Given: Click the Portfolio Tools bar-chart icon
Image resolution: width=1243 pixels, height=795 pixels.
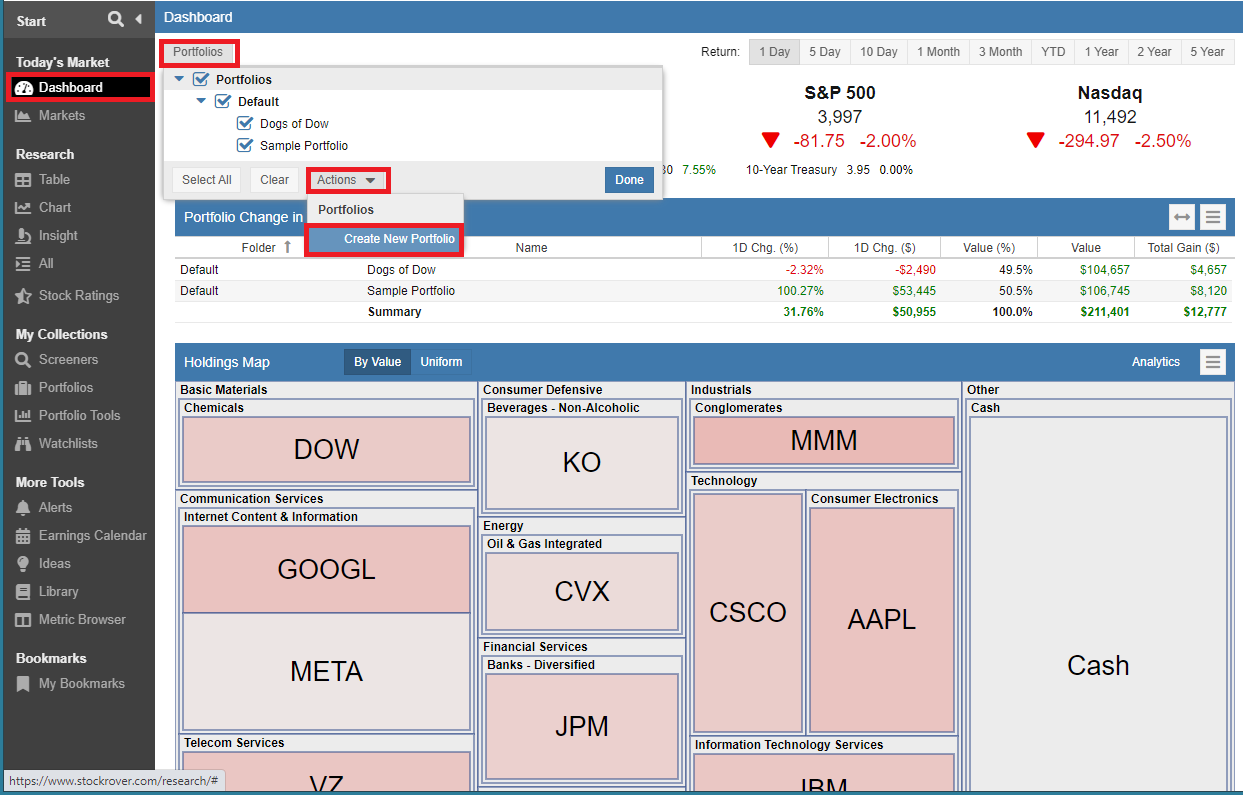Looking at the screenshot, I should pyautogui.click(x=24, y=416).
